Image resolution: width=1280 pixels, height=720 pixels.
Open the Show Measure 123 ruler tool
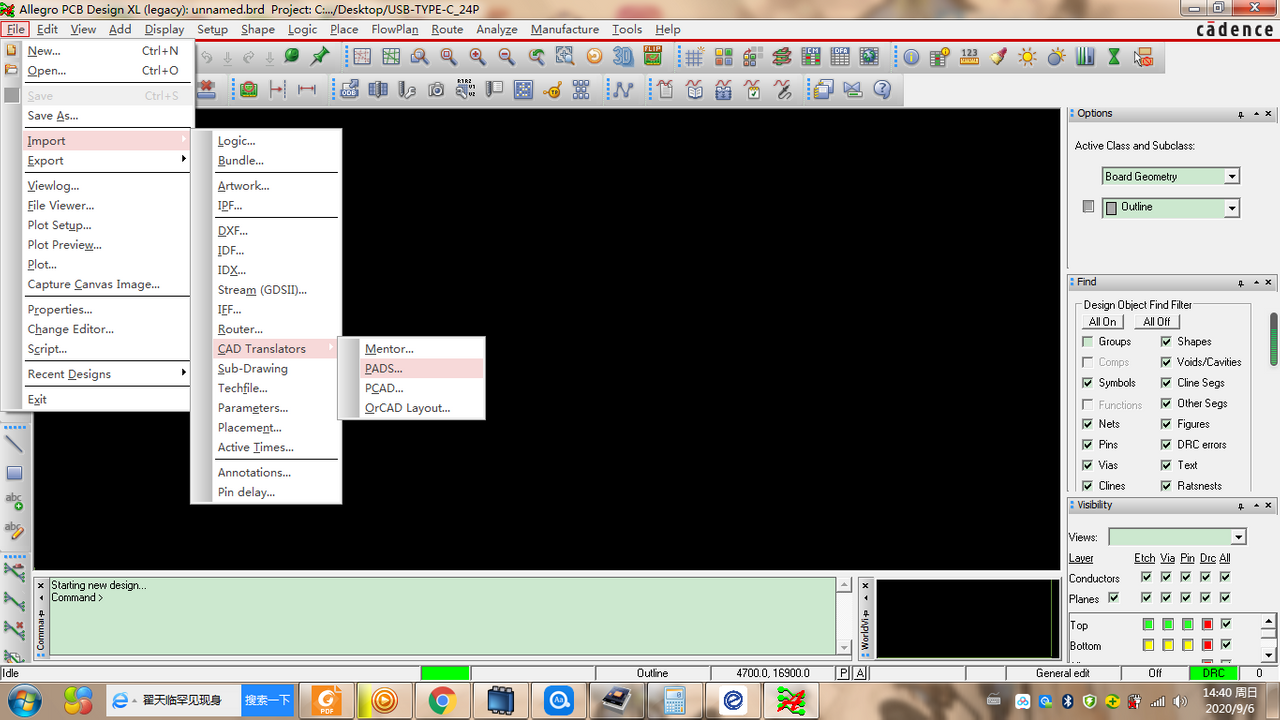(969, 57)
